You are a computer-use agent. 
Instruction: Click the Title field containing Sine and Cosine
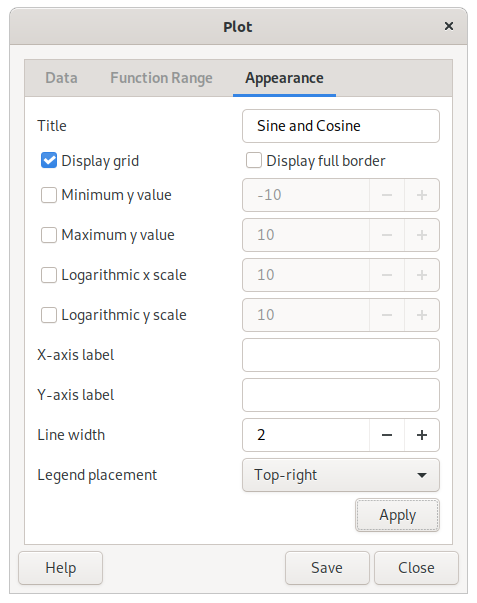point(341,126)
